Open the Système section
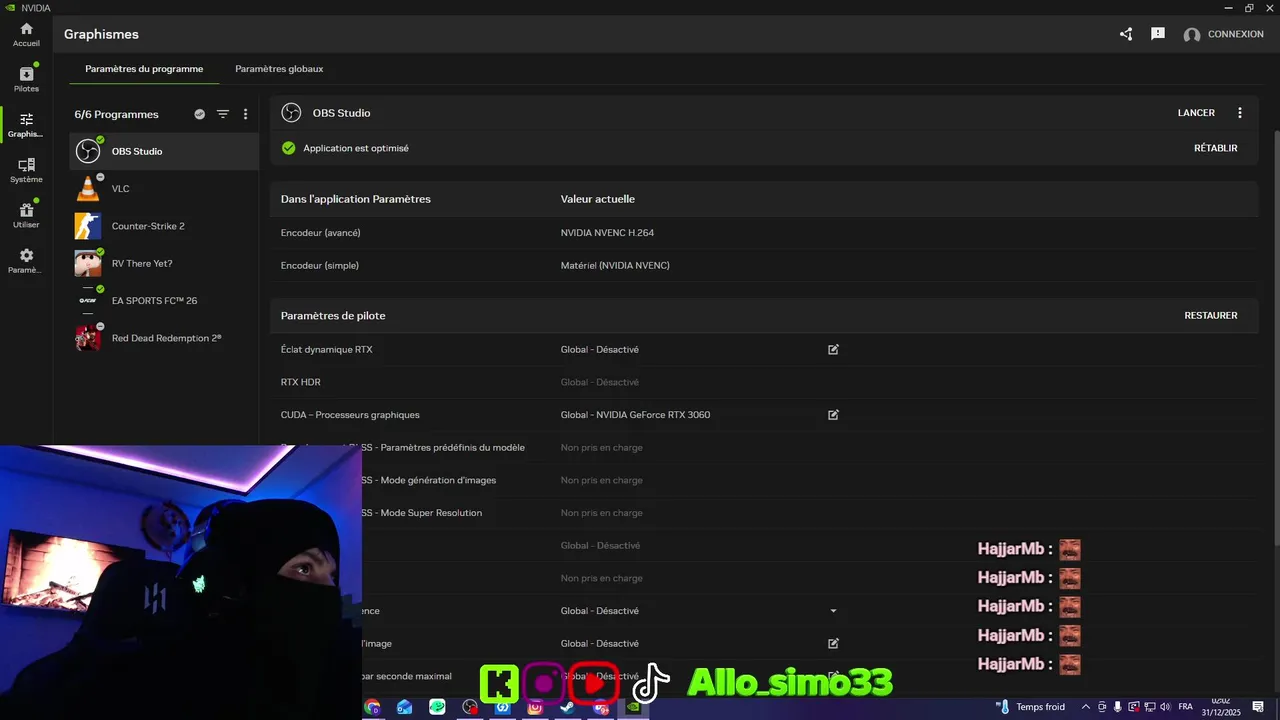This screenshot has width=1280, height=720. 27,170
